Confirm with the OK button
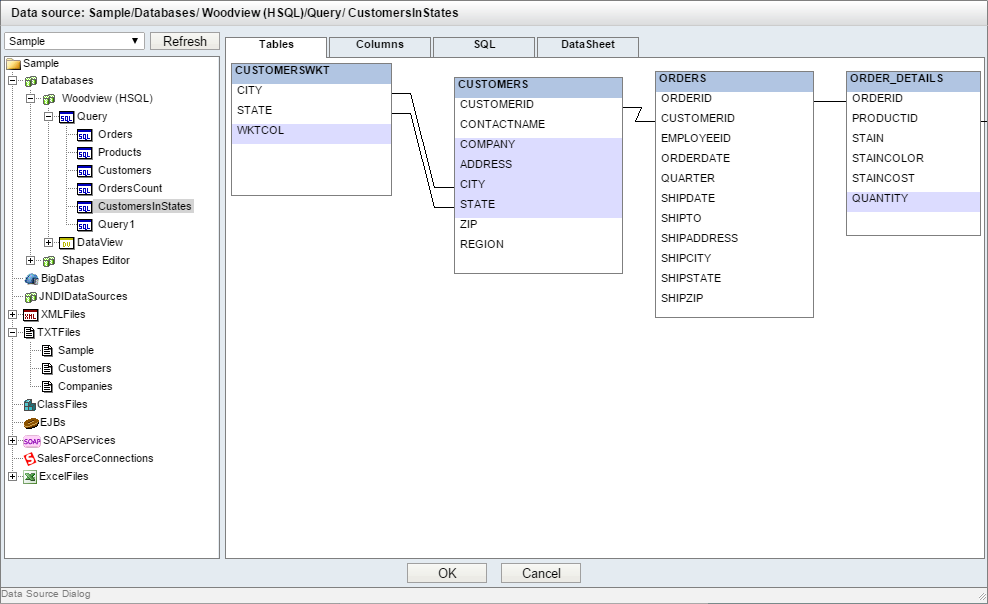Viewport: 988px width, 604px height. (x=447, y=573)
